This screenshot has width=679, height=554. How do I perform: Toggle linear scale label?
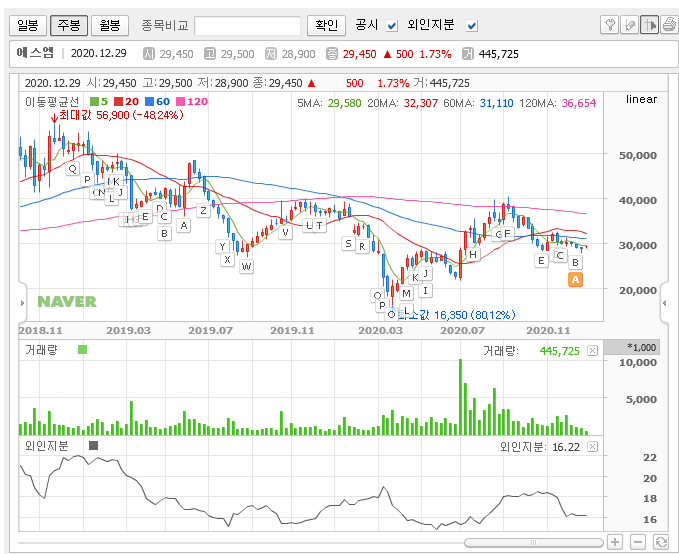(641, 99)
